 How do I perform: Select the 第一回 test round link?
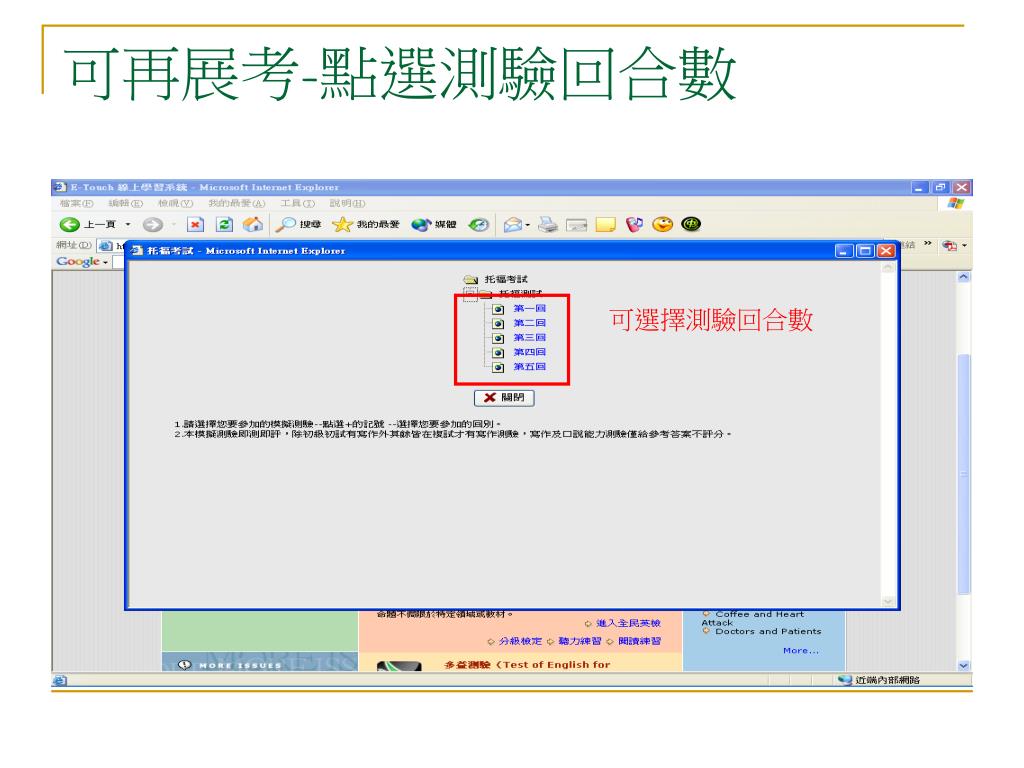click(x=530, y=308)
